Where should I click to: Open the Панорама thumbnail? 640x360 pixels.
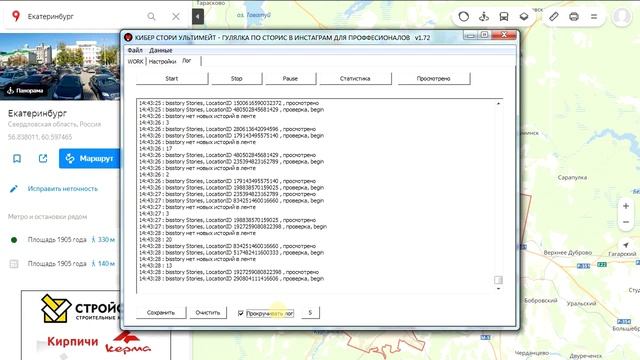[x=60, y=67]
